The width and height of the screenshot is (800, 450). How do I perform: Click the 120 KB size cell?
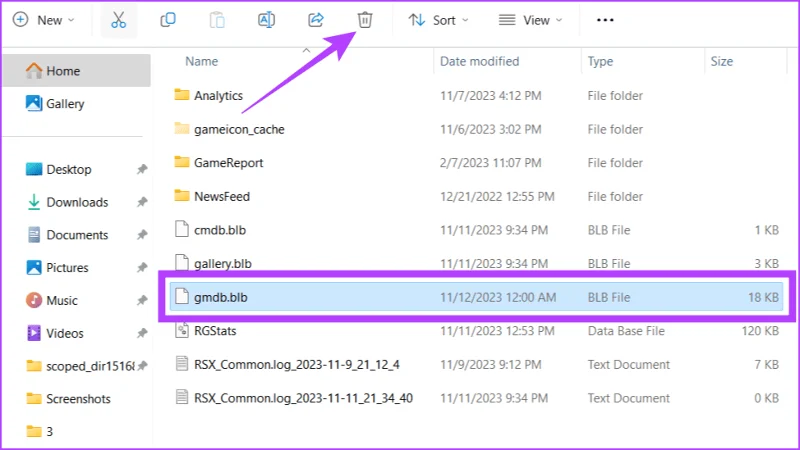click(760, 331)
